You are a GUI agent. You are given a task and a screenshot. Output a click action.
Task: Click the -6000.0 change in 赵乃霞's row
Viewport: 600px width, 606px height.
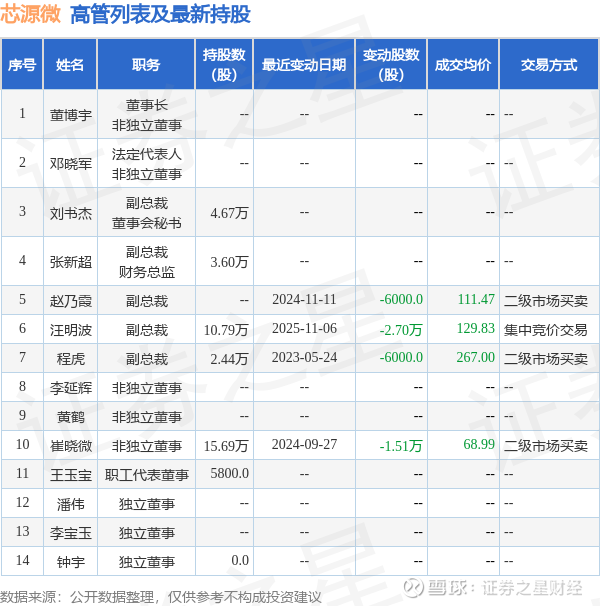(x=401, y=300)
